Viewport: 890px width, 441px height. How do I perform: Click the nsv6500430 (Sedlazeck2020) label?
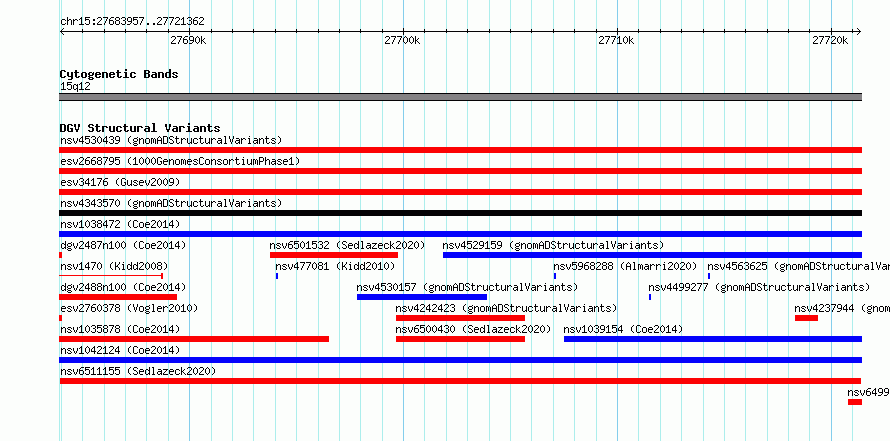473,329
